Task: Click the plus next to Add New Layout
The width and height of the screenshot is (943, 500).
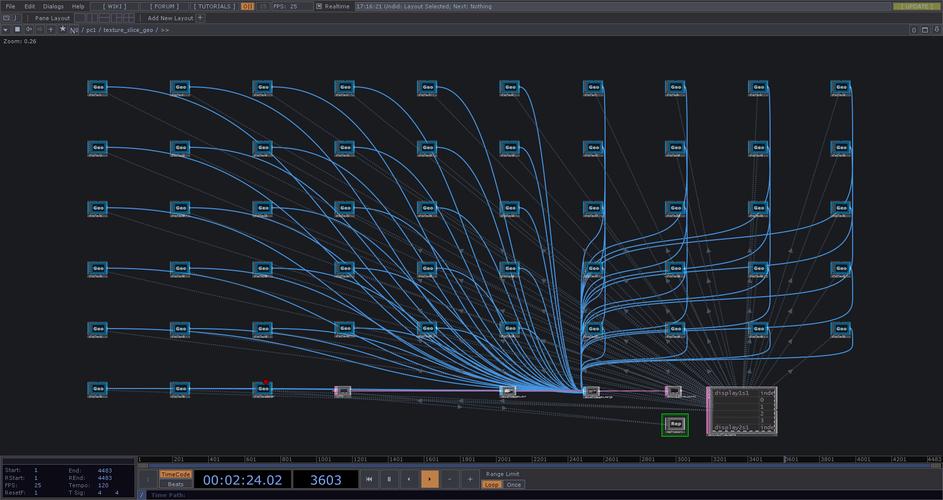Action: (x=200, y=17)
